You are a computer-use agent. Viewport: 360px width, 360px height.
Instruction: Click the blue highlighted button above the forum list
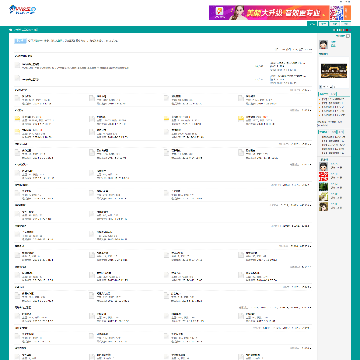point(20,41)
